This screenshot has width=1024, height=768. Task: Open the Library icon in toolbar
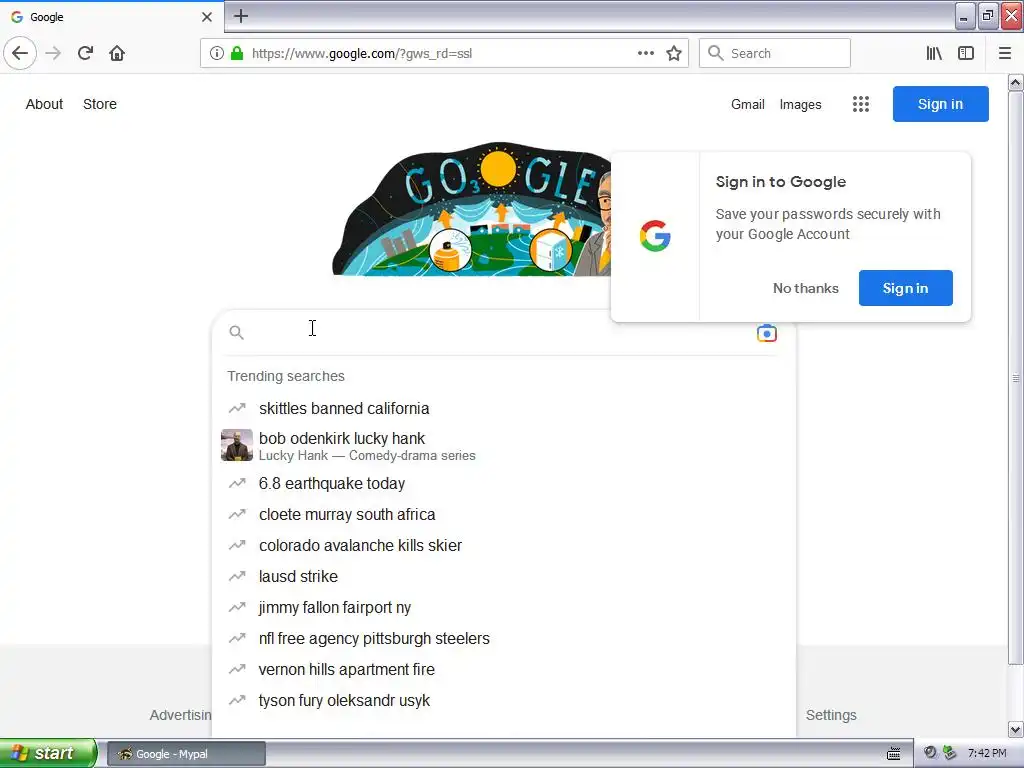coord(934,53)
